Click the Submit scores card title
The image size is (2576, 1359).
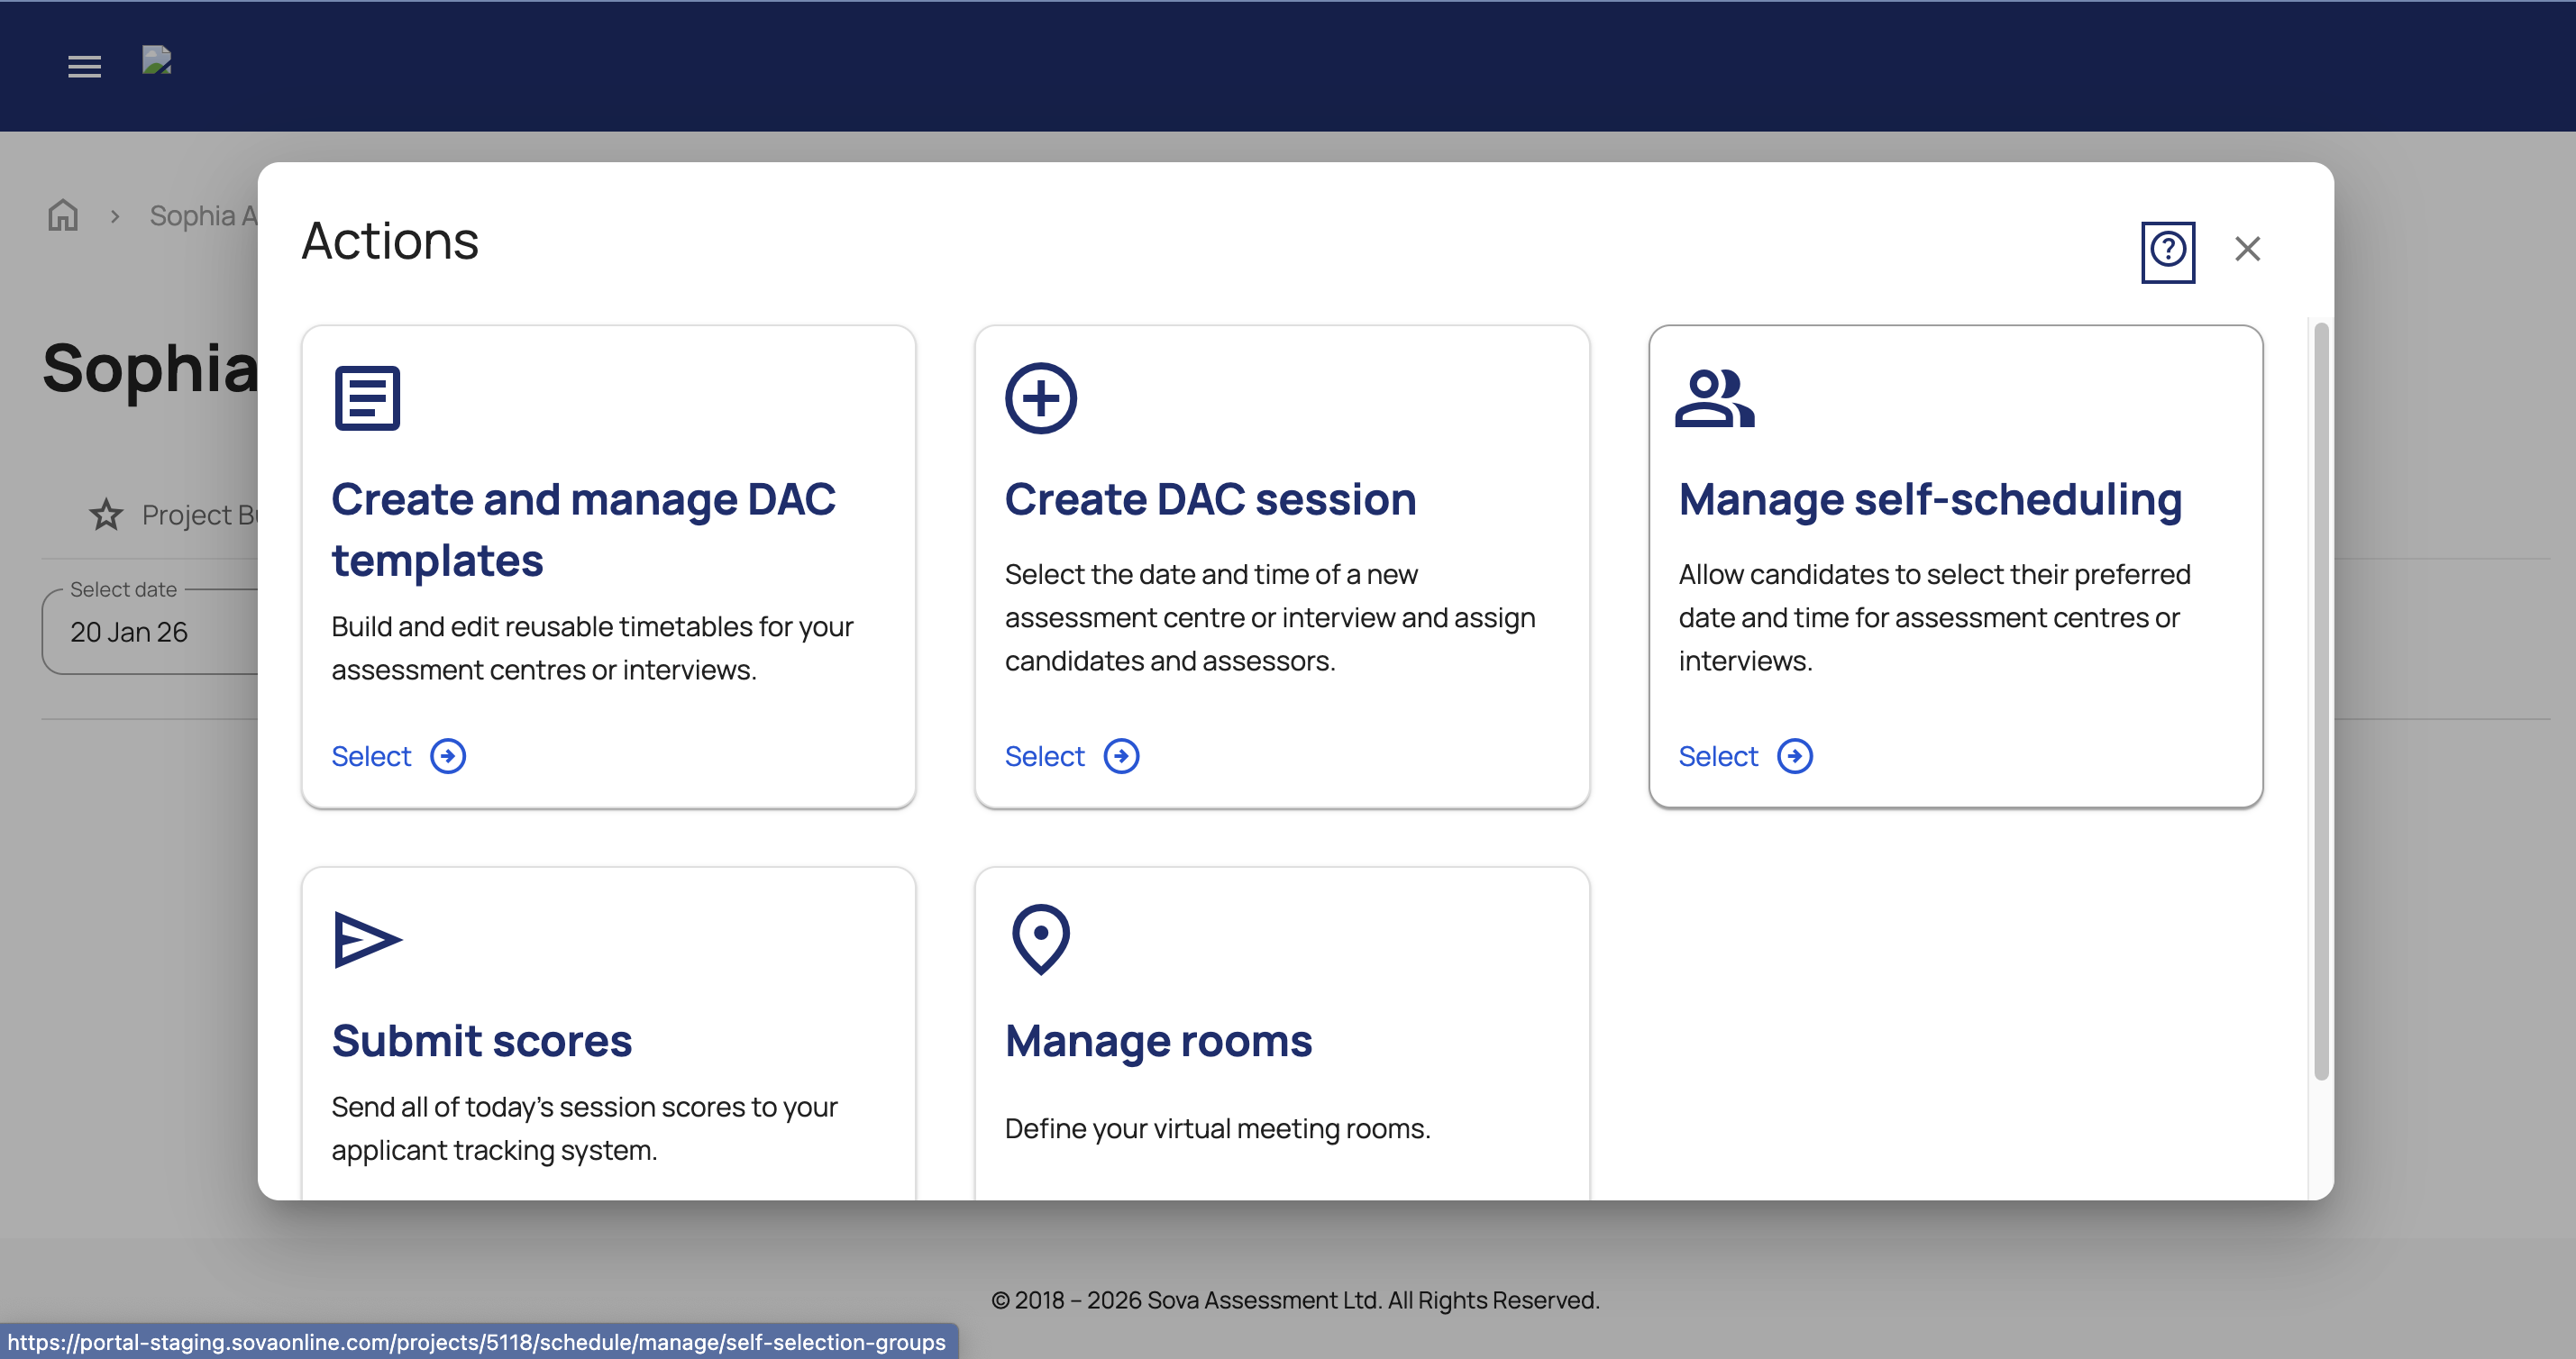(481, 1041)
